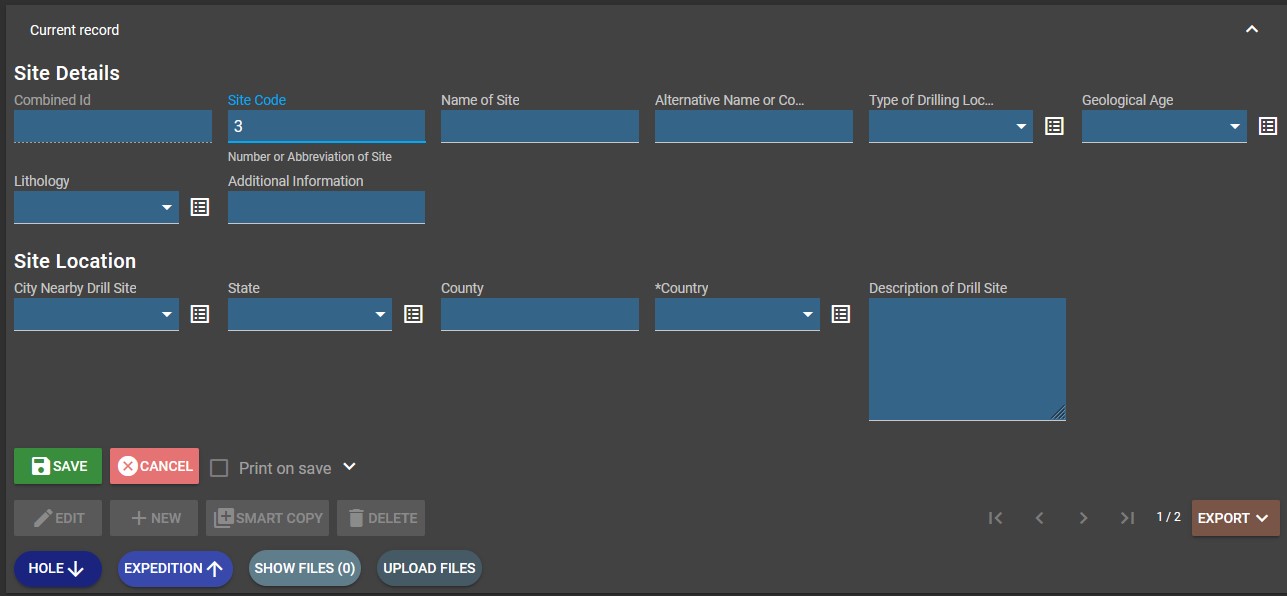The height and width of the screenshot is (596, 1287).
Task: Jump to the last record
Action: tap(1127, 518)
